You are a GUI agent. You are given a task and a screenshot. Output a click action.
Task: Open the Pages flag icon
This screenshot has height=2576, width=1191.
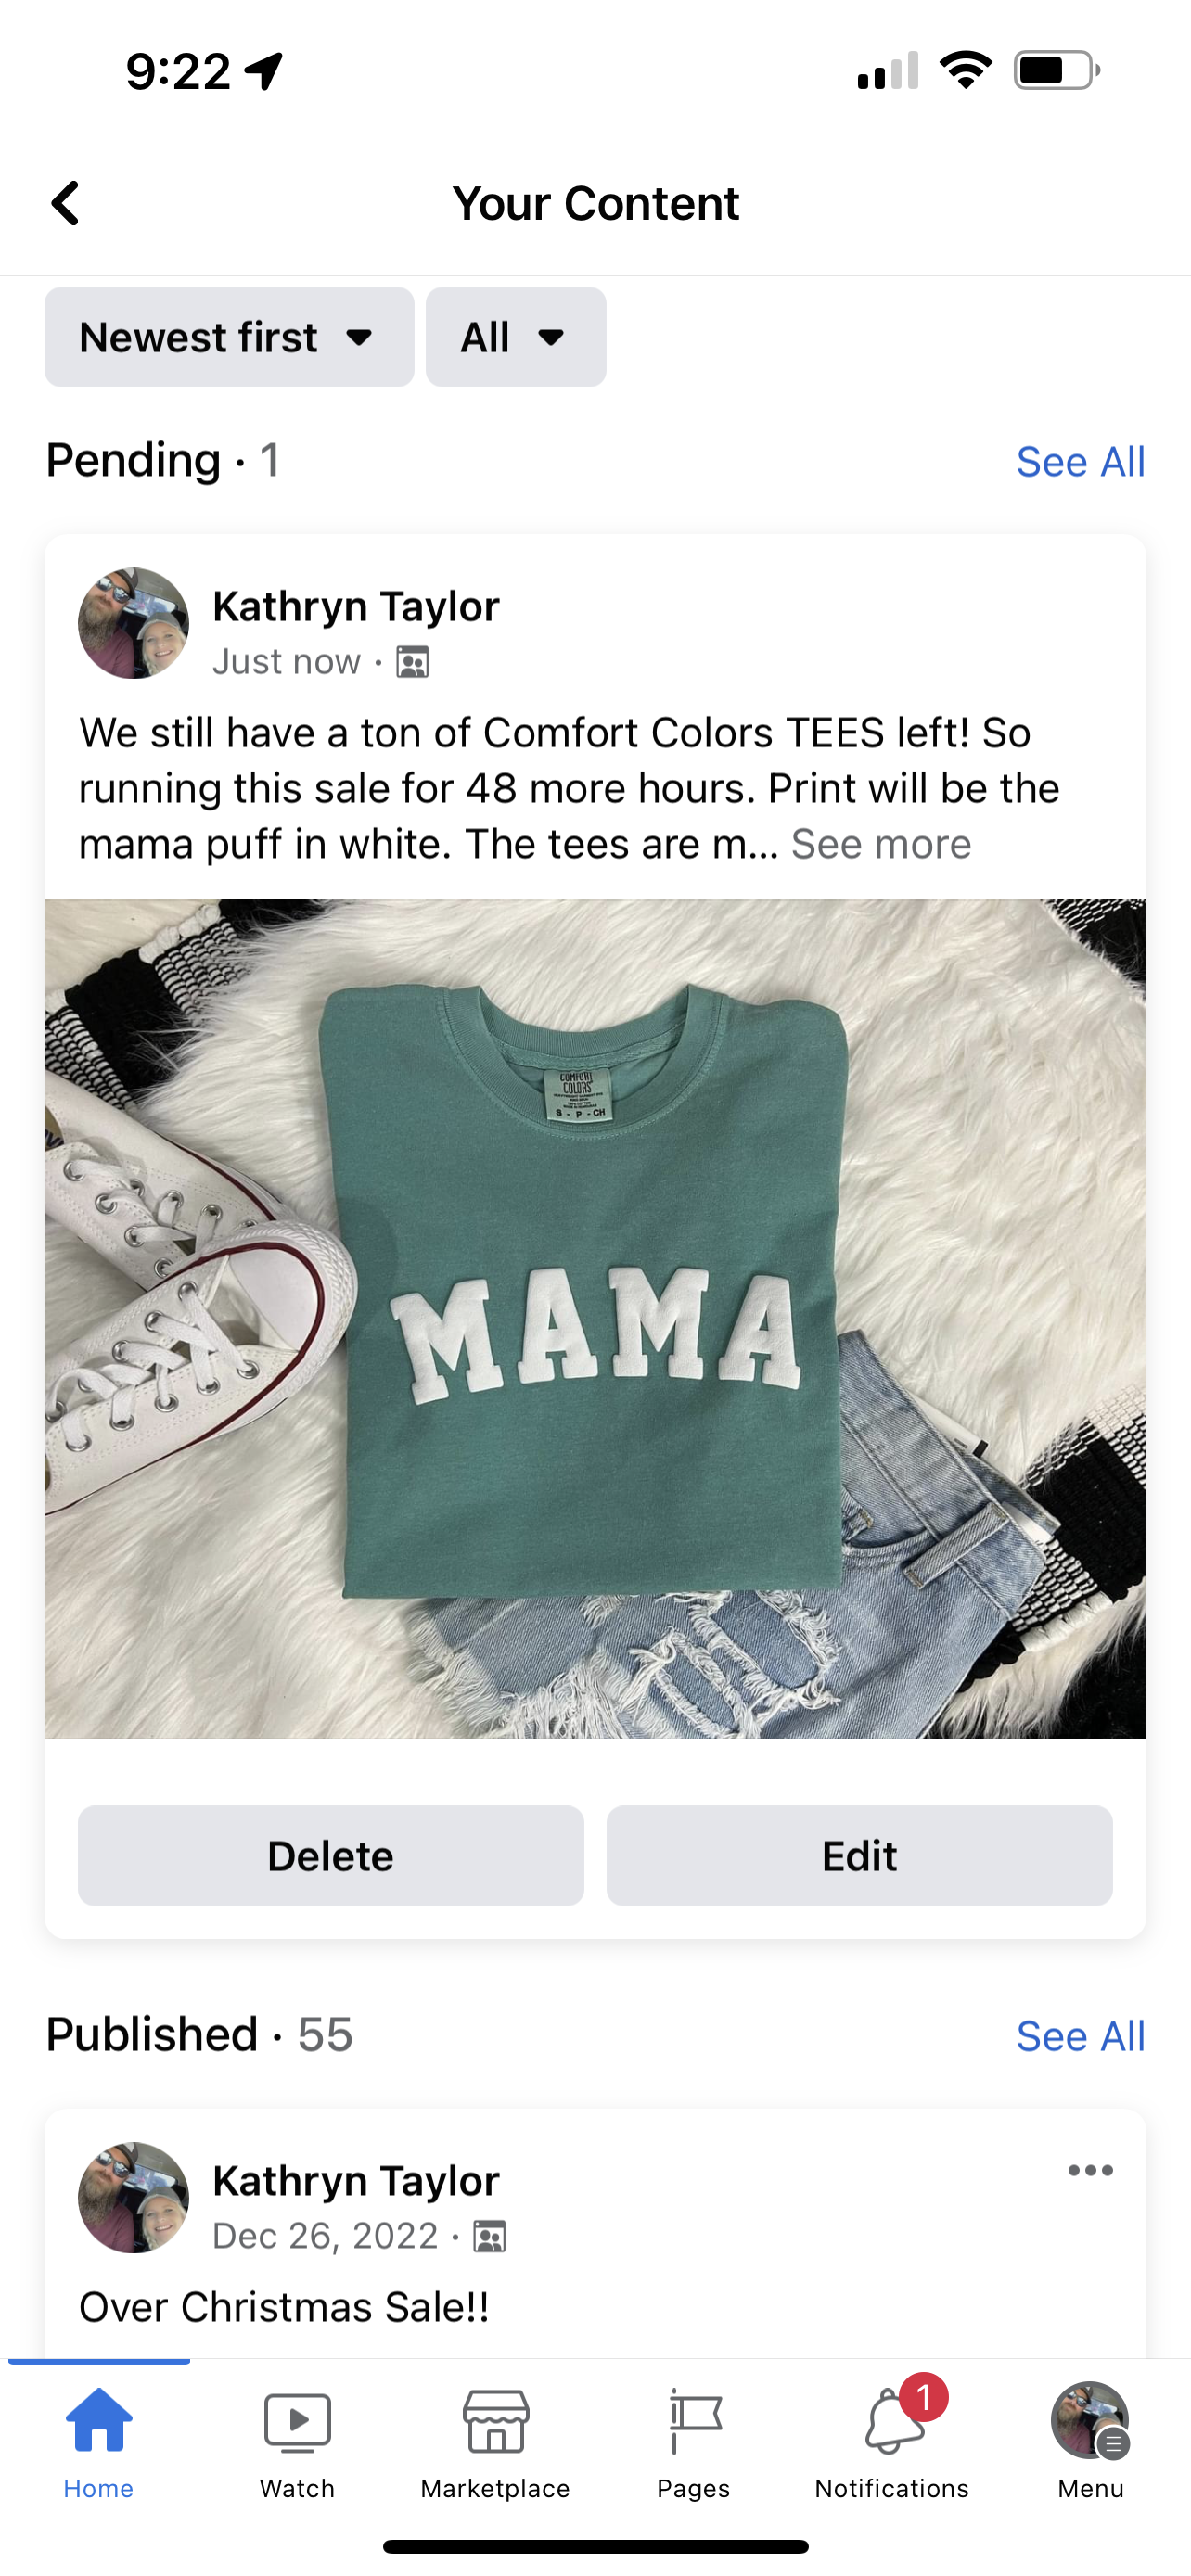coord(694,2442)
